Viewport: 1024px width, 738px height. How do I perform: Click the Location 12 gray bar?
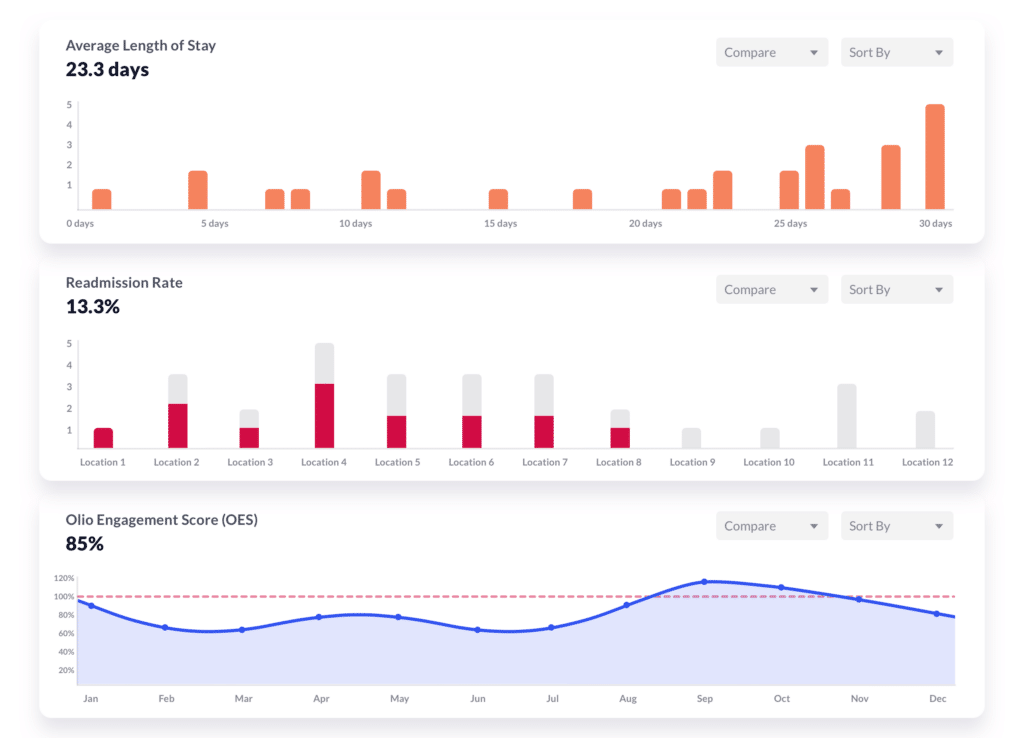click(x=925, y=430)
